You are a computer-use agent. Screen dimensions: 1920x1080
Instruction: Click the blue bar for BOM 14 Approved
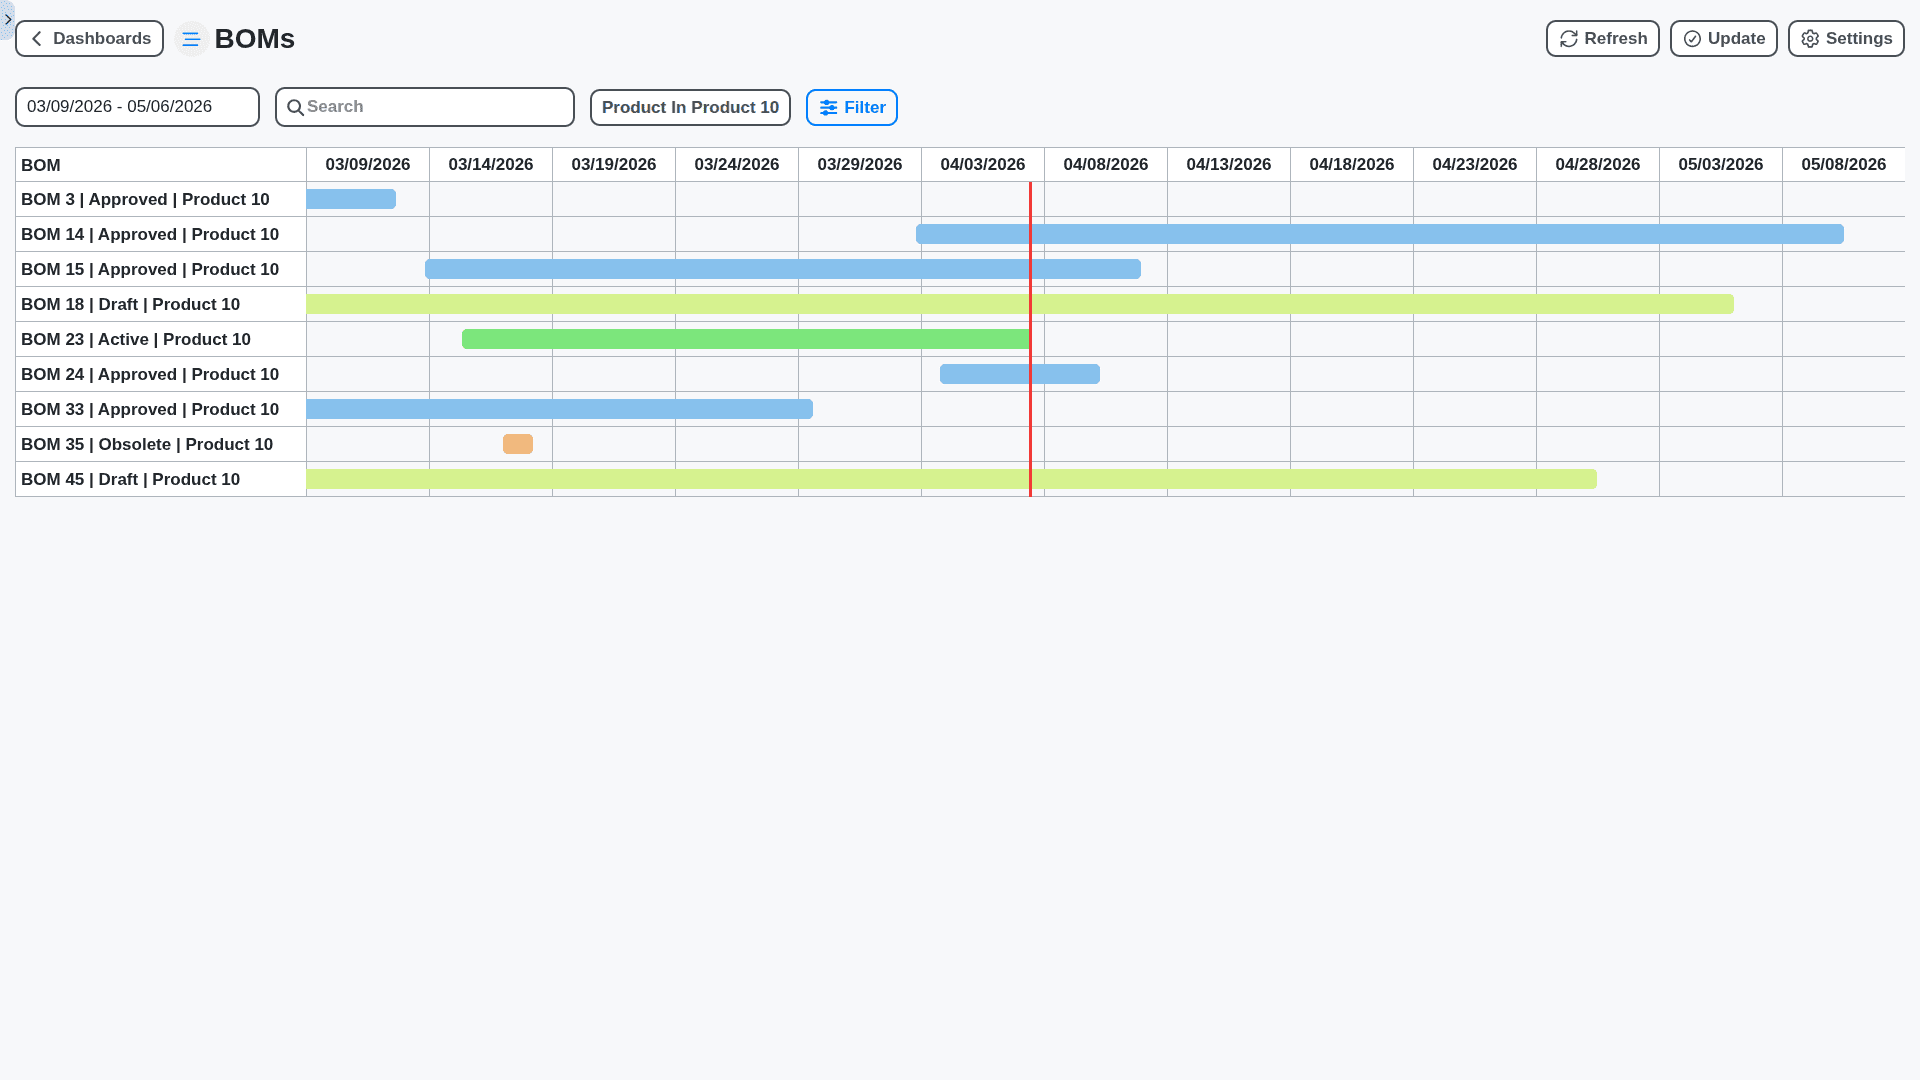pyautogui.click(x=1380, y=234)
